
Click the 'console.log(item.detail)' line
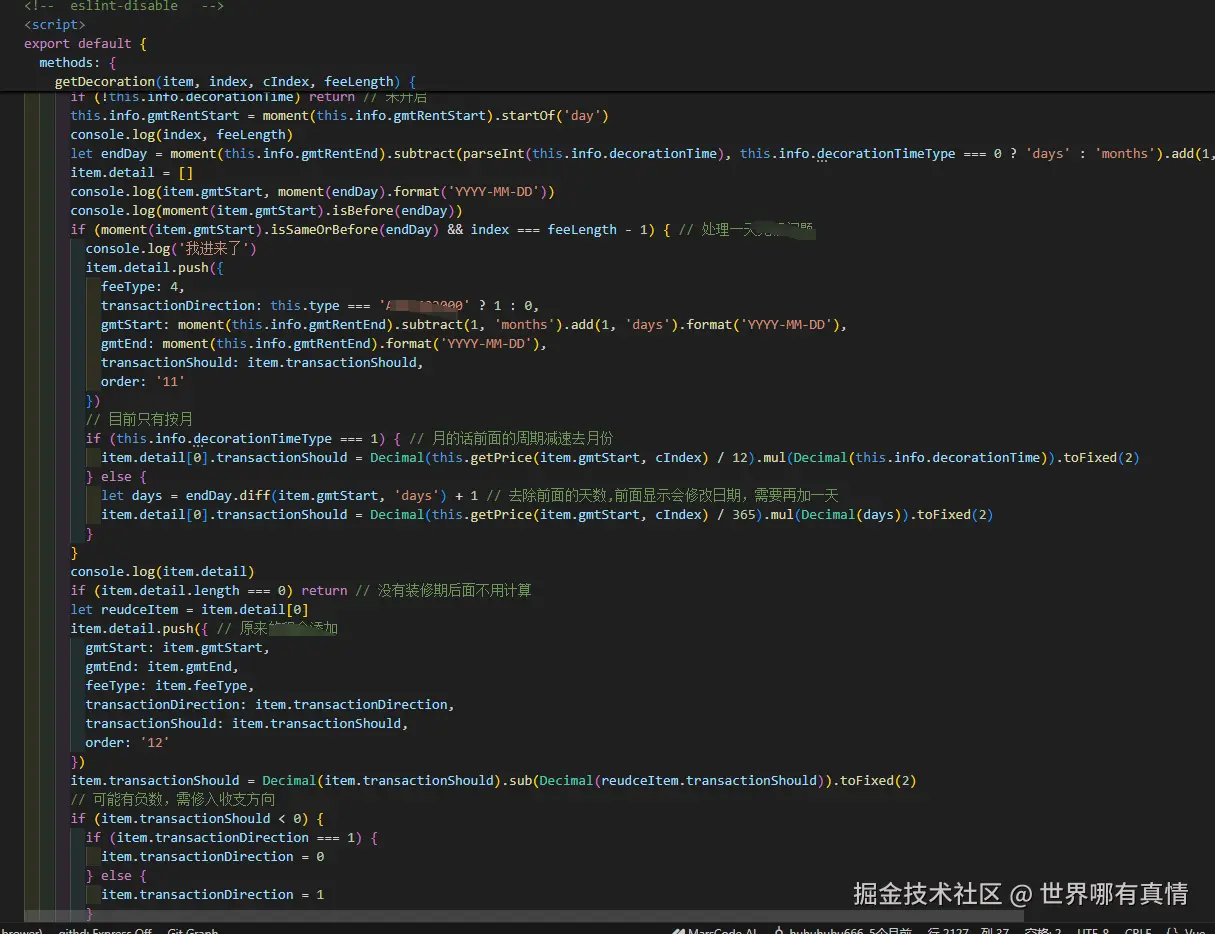162,571
